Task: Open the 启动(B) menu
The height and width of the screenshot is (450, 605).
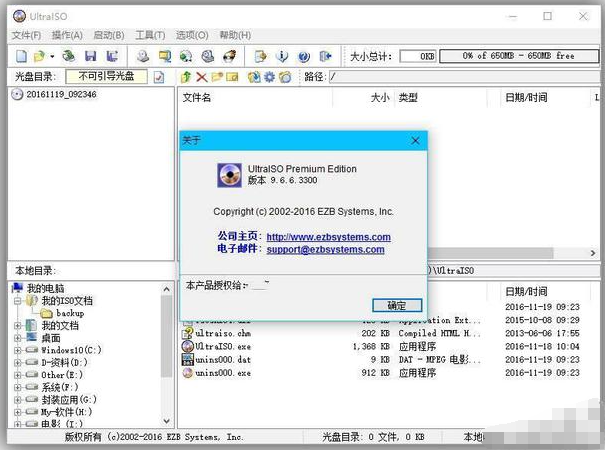Action: click(109, 36)
